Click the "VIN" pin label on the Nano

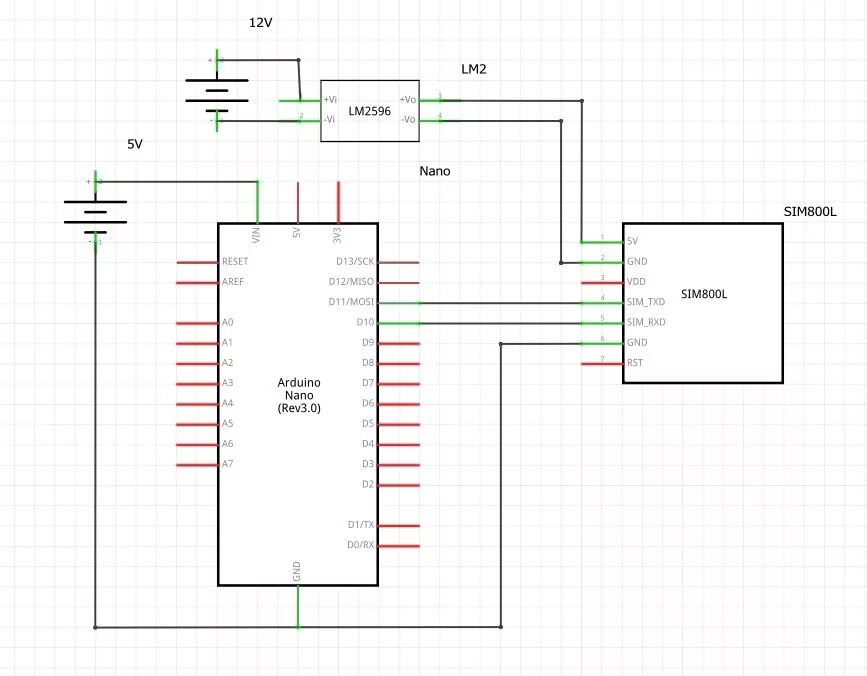(256, 235)
